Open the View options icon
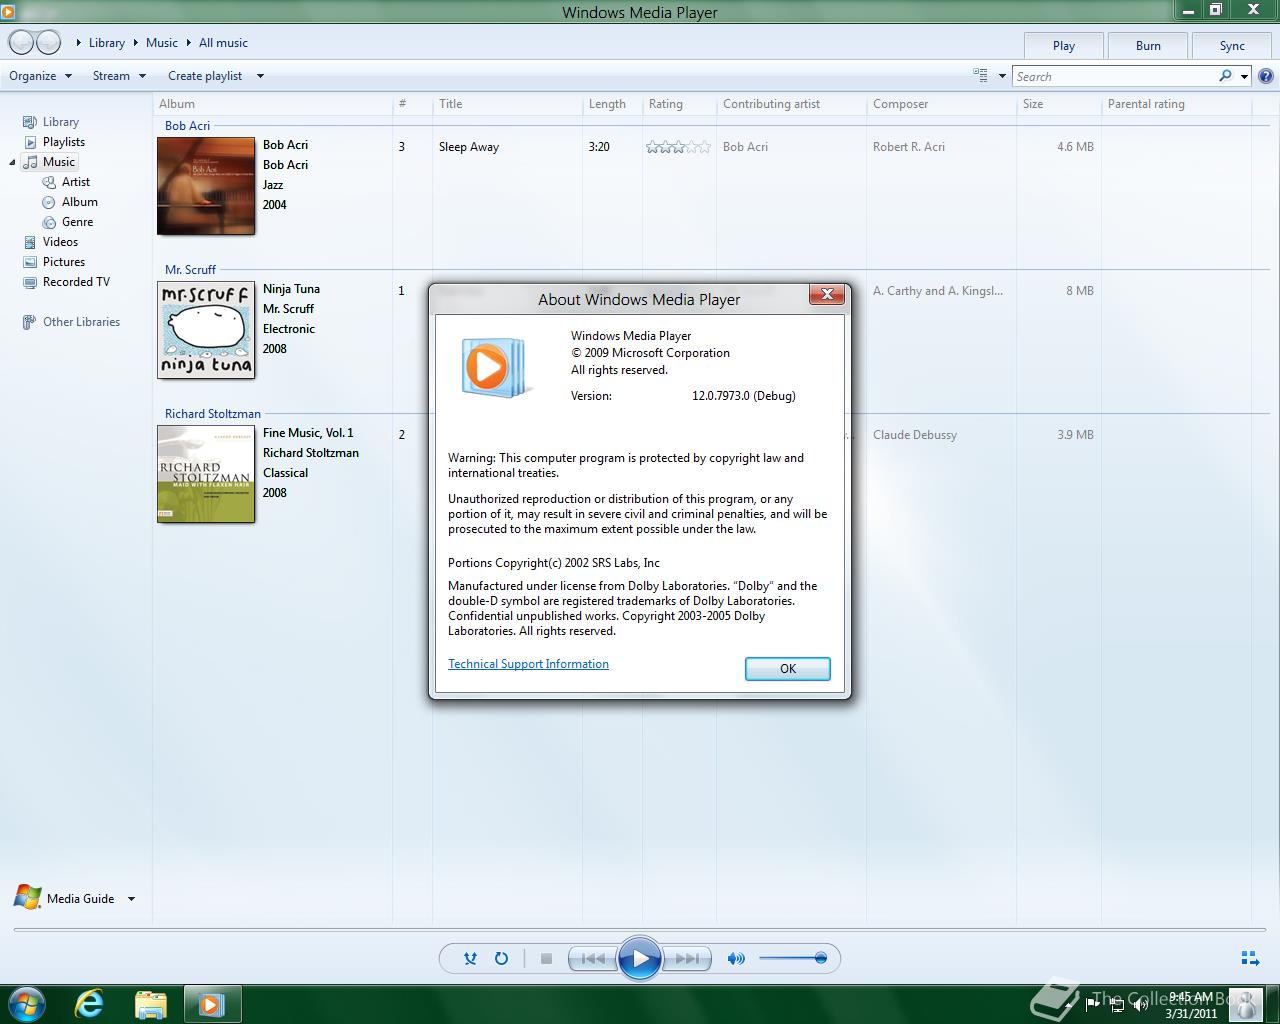The width and height of the screenshot is (1280, 1024). tap(980, 75)
